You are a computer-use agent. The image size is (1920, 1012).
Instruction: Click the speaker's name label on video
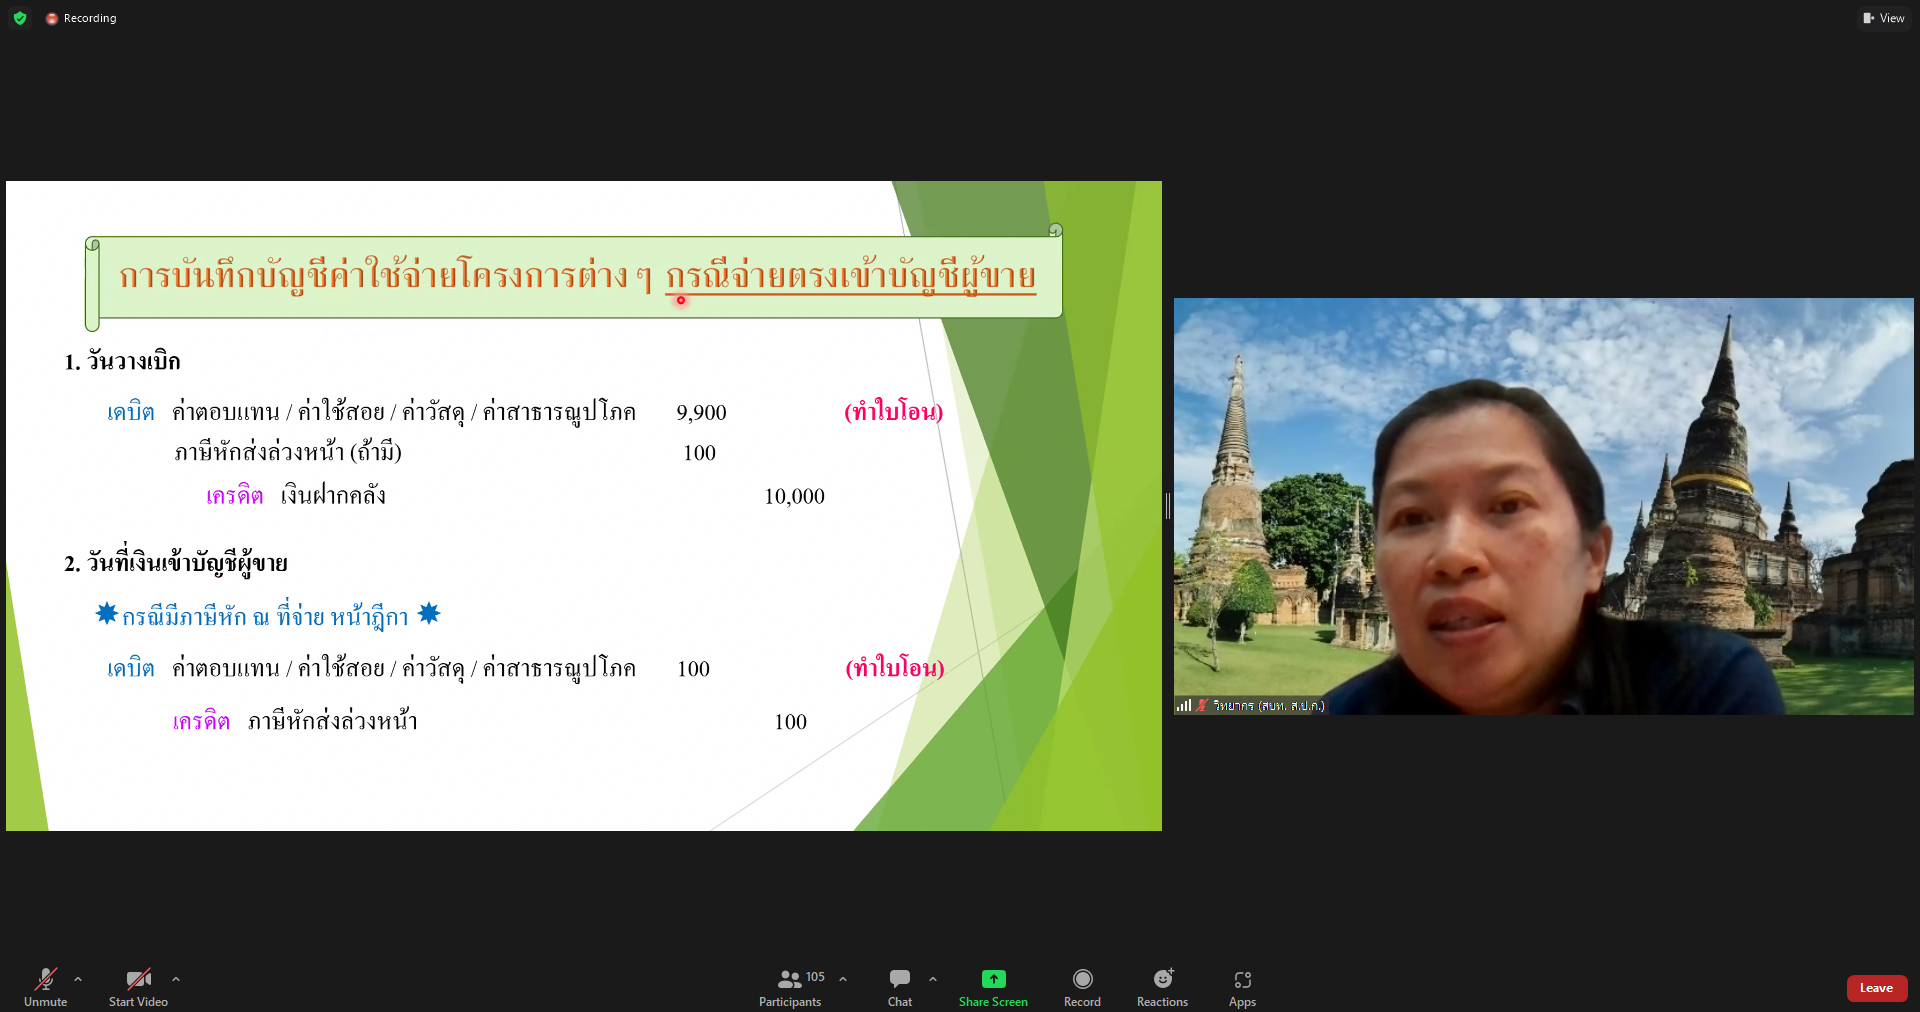pyautogui.click(x=1269, y=706)
